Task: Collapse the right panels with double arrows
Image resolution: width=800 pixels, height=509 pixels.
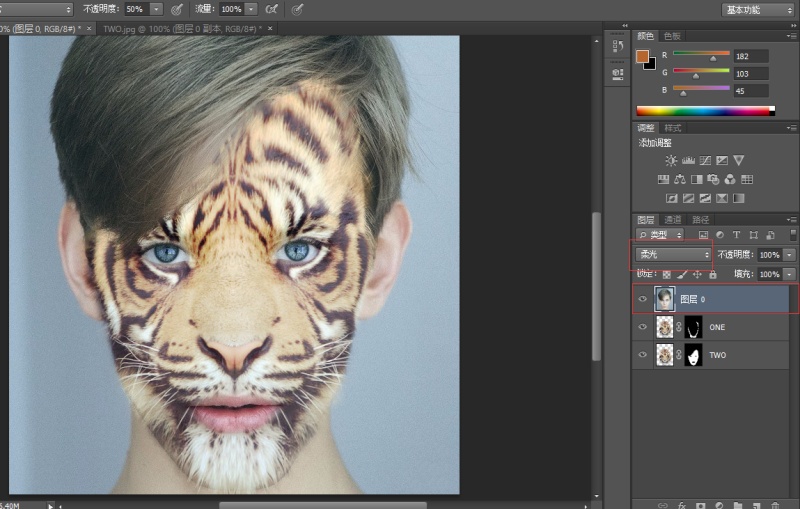Action: point(792,26)
